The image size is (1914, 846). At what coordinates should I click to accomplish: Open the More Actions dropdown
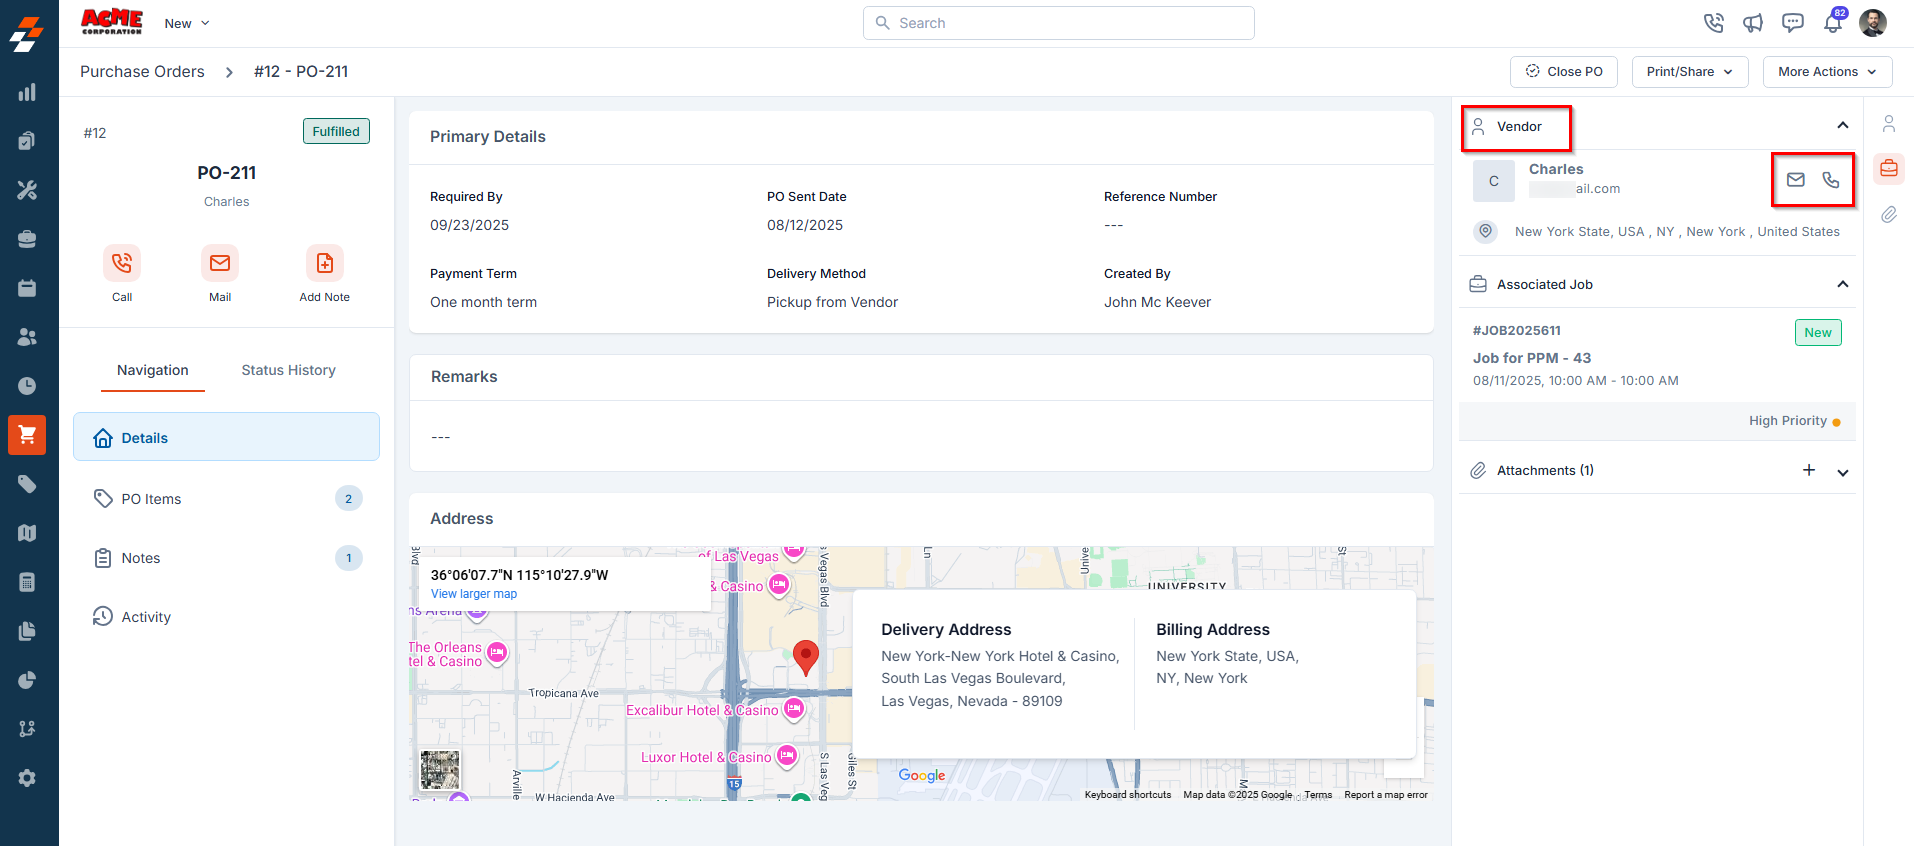coord(1827,72)
